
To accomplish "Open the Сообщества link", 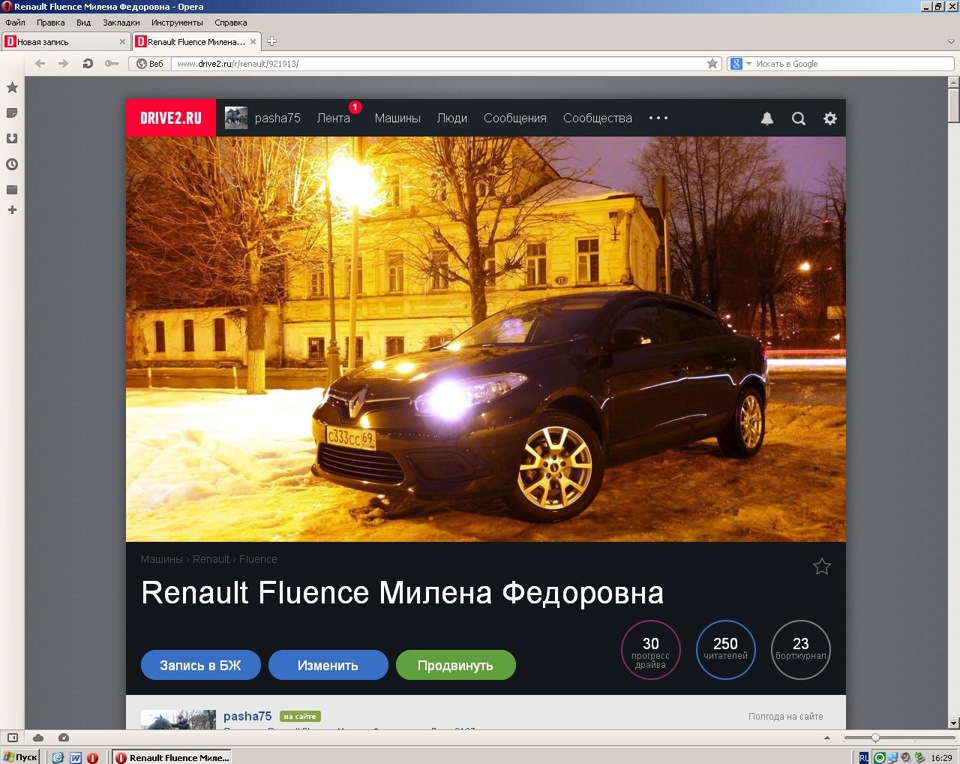I will click(x=598, y=118).
